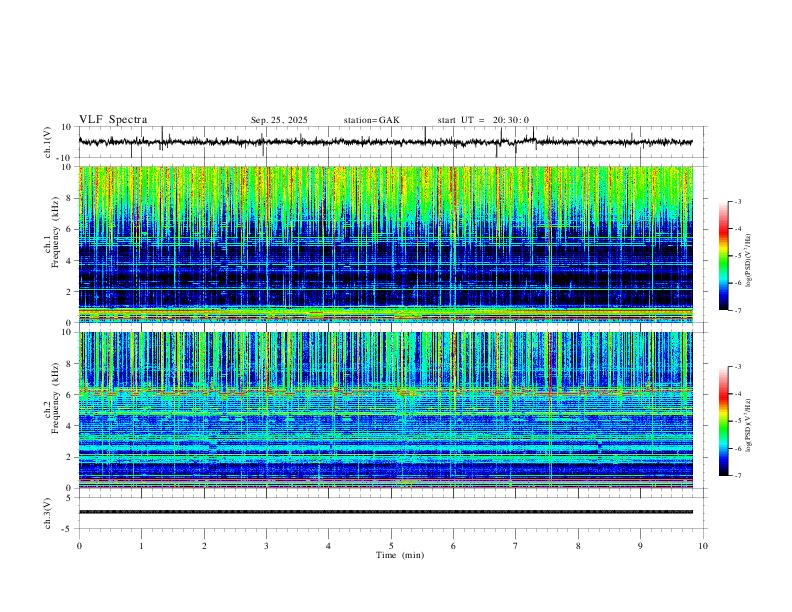Click the lower colorbar "log(PSD)(V²/Hz)" label
This screenshot has width=792, height=612.
pyautogui.click(x=749, y=425)
